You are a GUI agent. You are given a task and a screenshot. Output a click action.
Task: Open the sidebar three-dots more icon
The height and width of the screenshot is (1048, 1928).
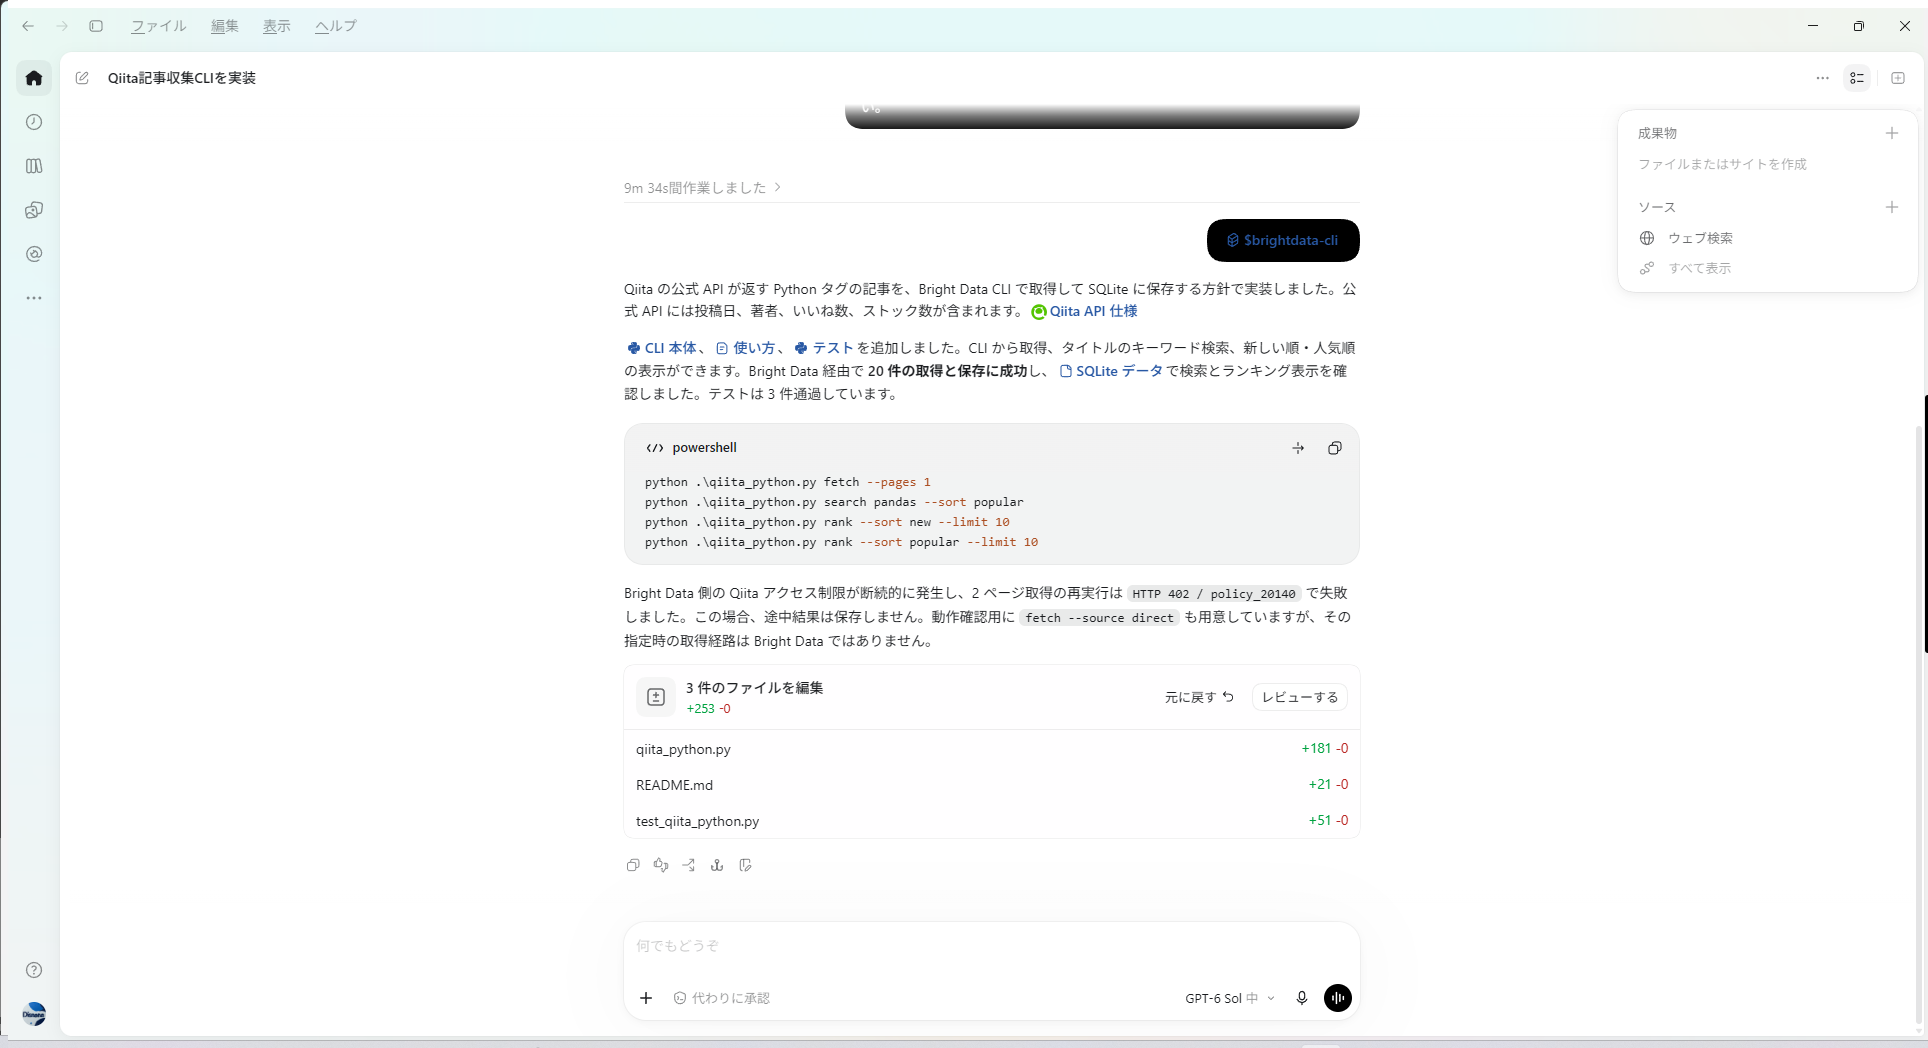click(x=34, y=298)
